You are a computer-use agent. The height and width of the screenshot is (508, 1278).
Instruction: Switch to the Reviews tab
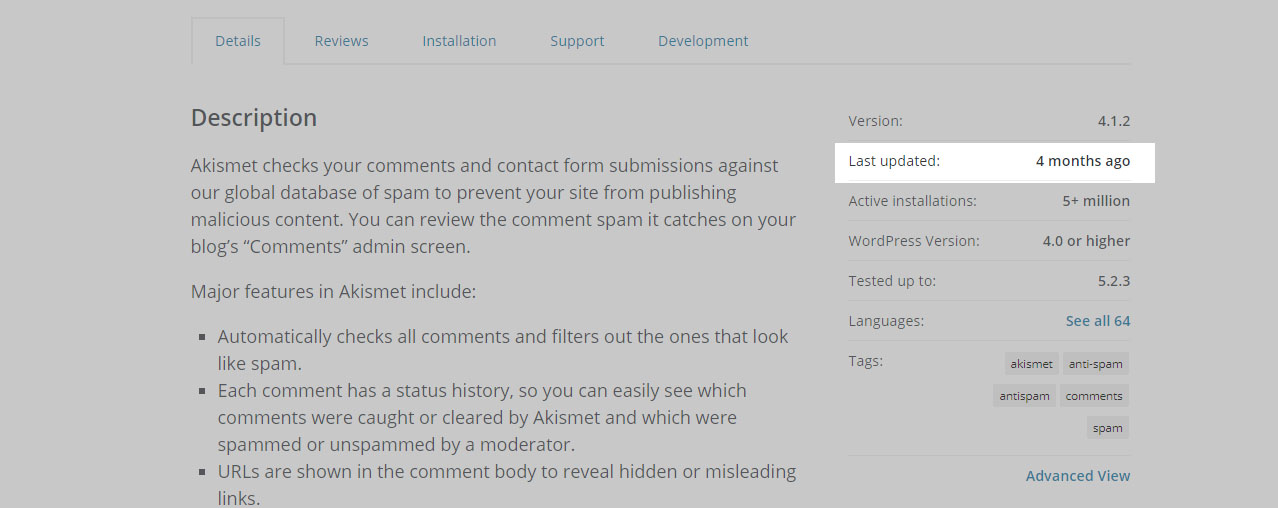point(341,41)
